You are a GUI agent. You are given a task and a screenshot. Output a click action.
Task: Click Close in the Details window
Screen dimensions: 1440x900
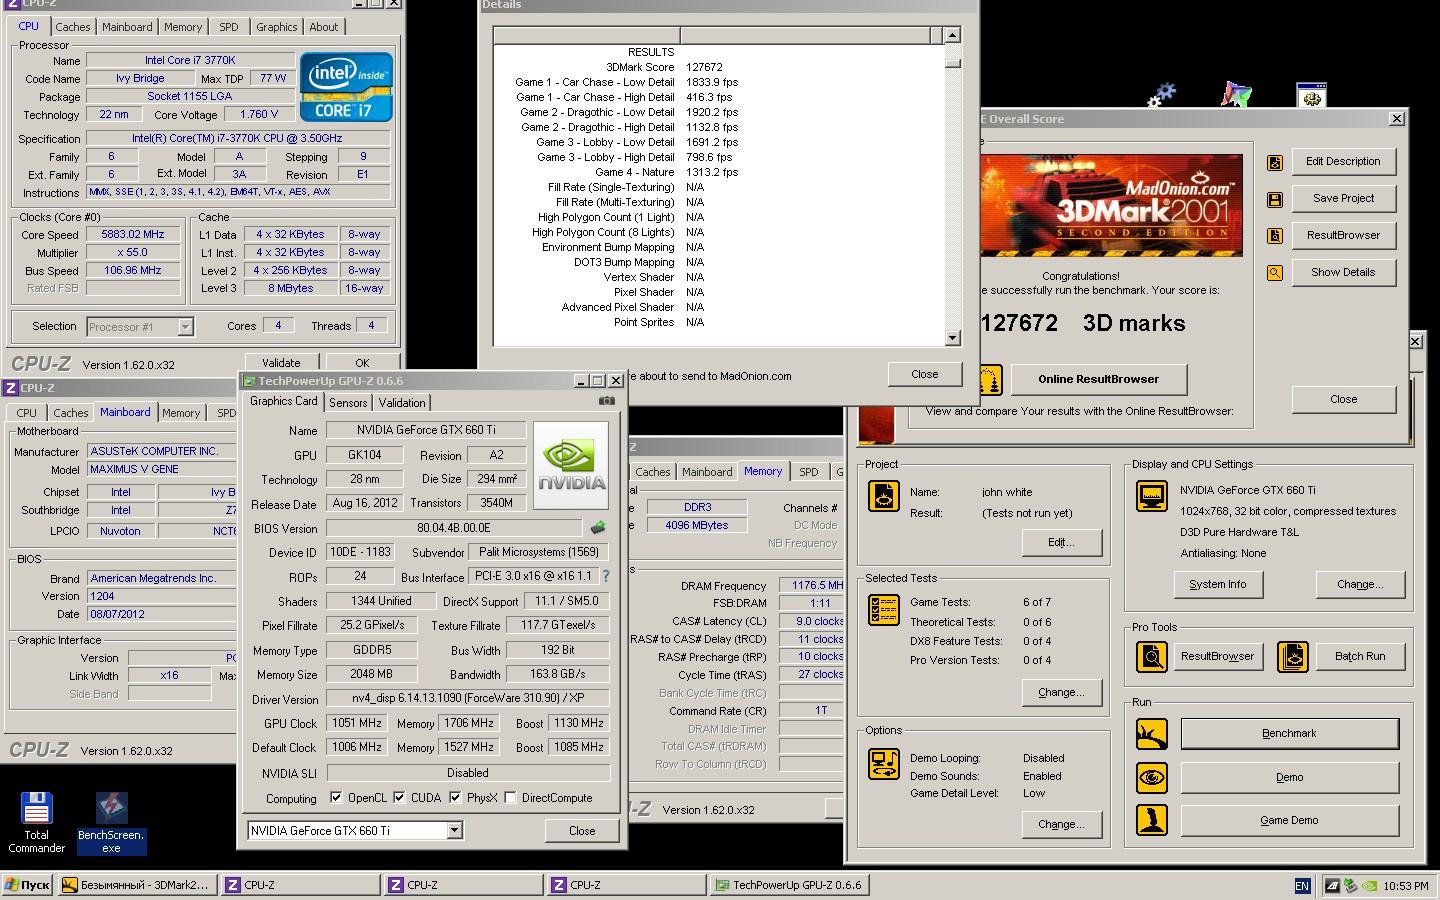924,374
